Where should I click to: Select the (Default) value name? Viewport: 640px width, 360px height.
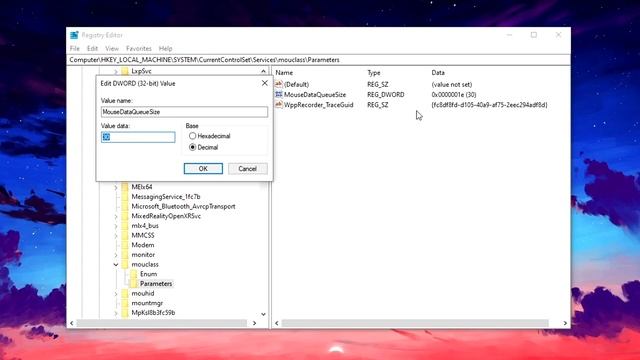coord(296,84)
